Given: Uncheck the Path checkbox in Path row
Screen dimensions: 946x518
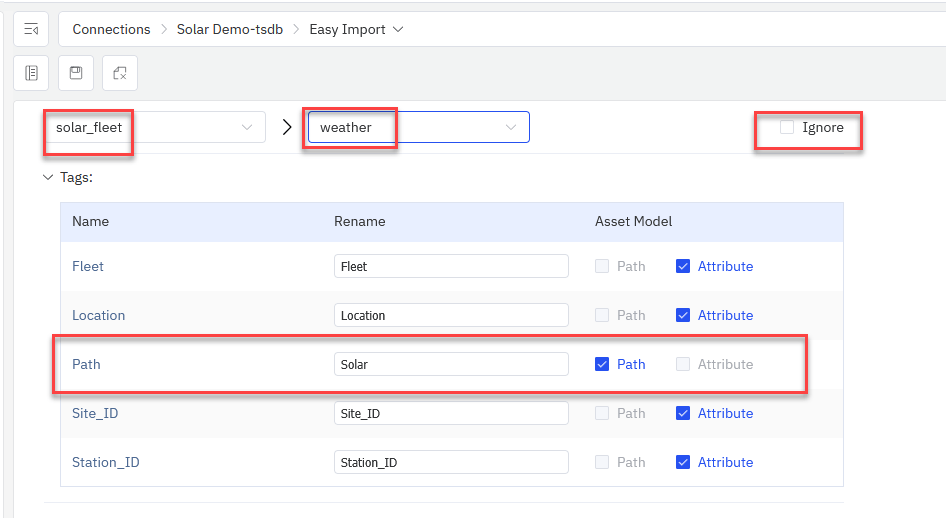Looking at the screenshot, I should pos(602,364).
